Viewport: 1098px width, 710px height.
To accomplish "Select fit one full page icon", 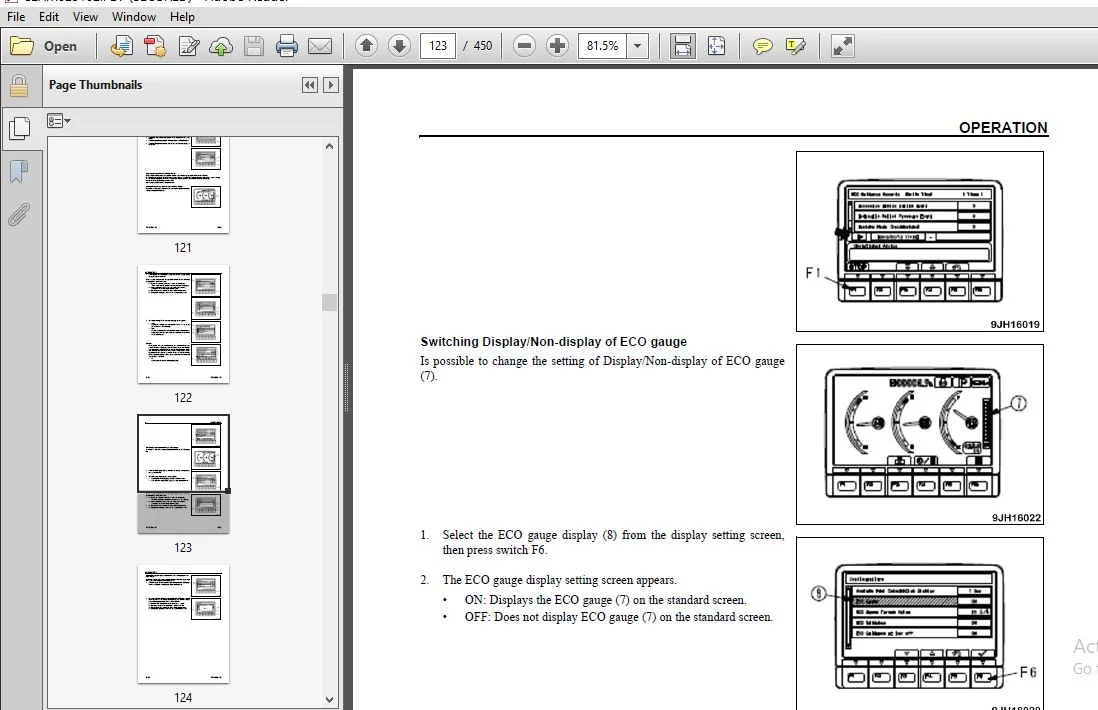I will (x=716, y=46).
